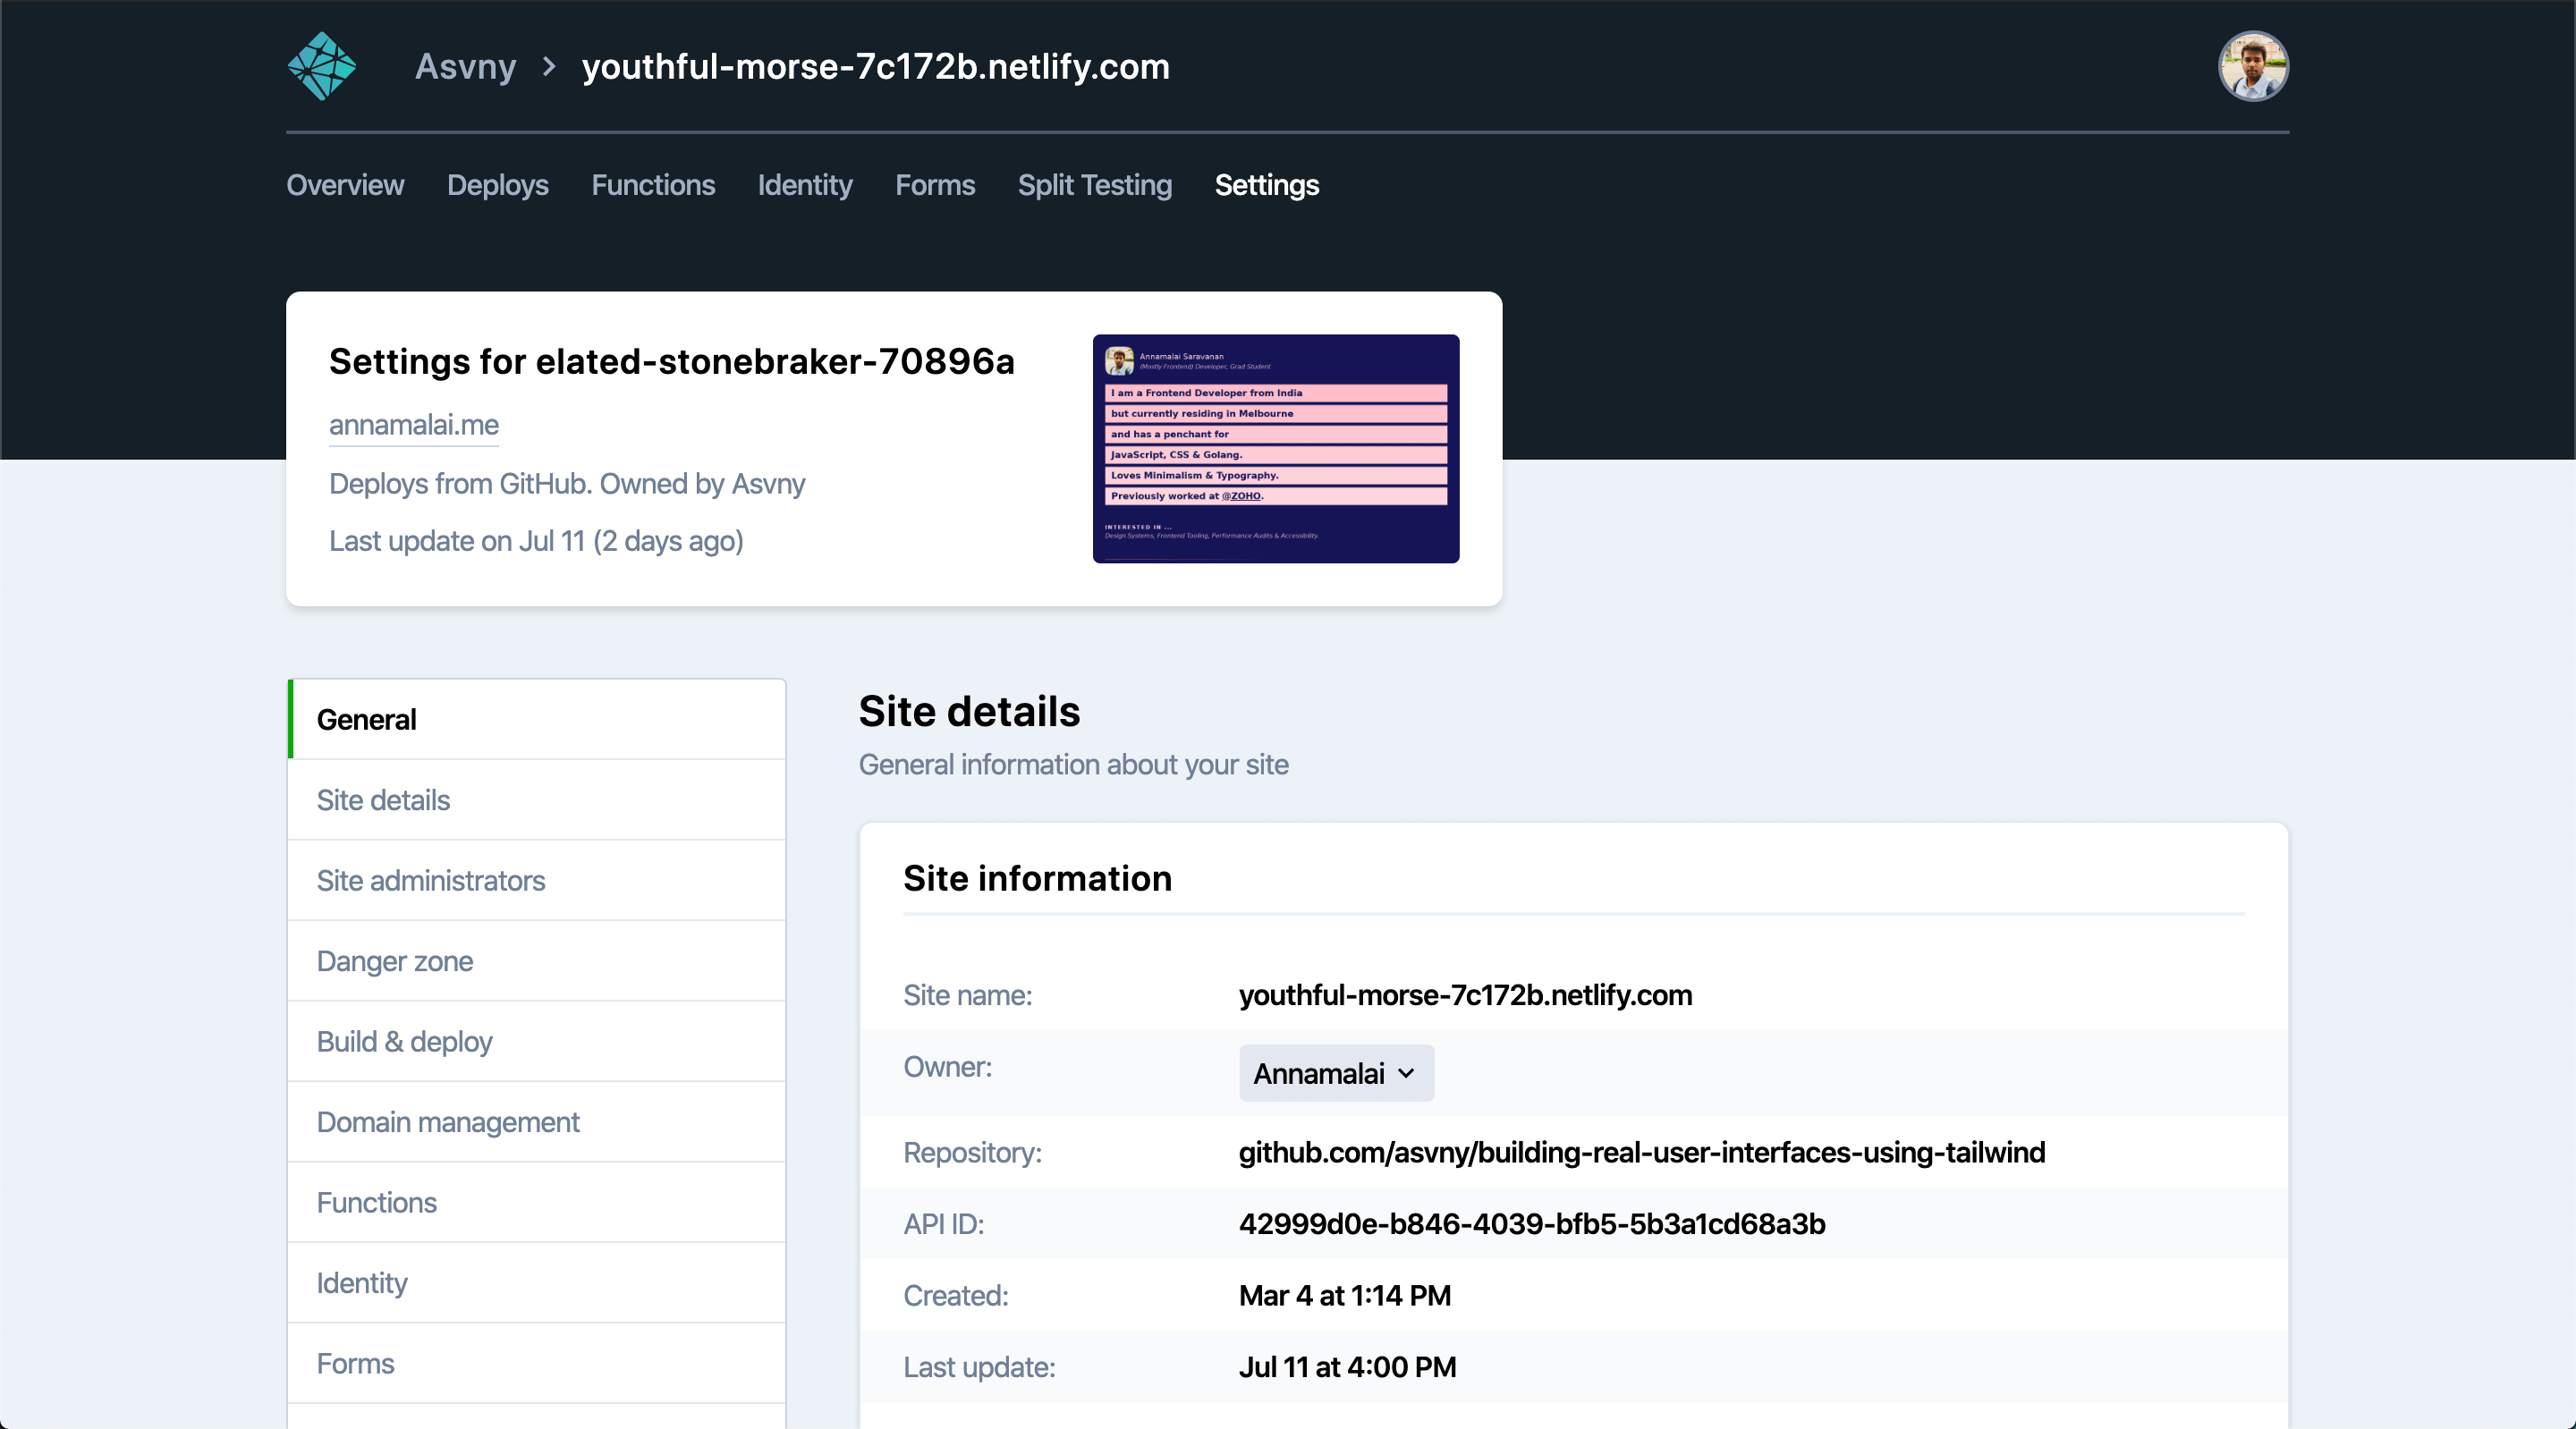Open the user avatar menu
Screen dimensions: 2576x1429
tap(2252, 66)
